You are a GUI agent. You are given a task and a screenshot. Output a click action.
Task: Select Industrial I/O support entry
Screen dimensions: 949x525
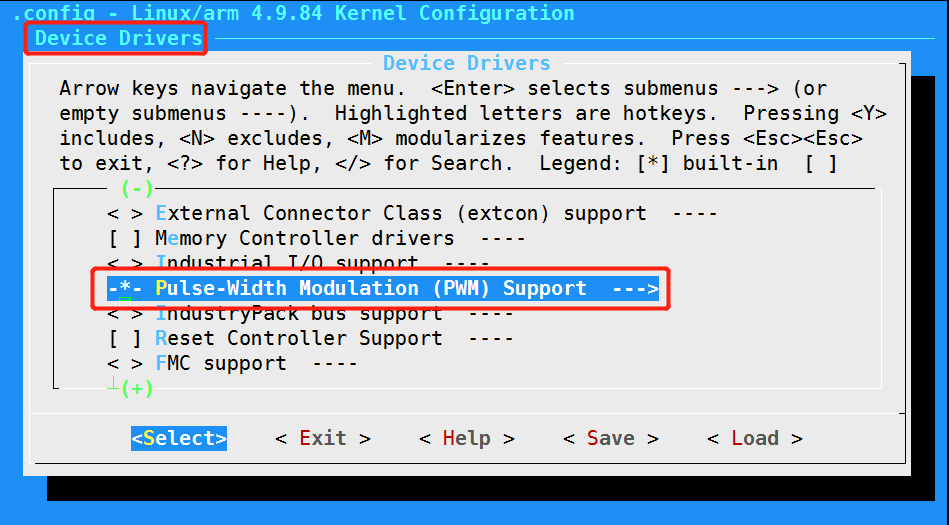[286, 263]
